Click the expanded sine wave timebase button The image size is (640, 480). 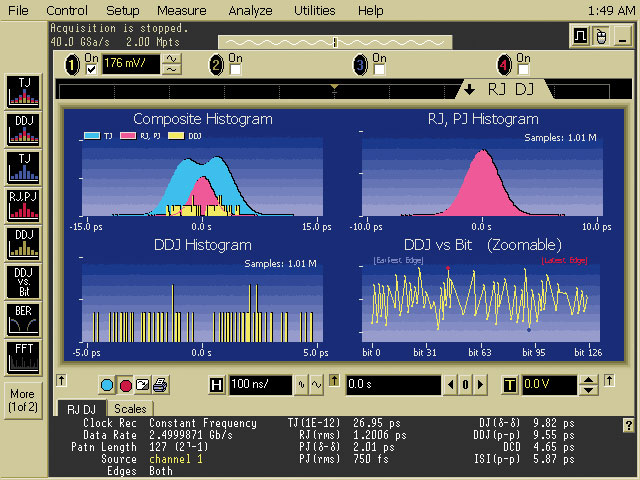[x=317, y=384]
